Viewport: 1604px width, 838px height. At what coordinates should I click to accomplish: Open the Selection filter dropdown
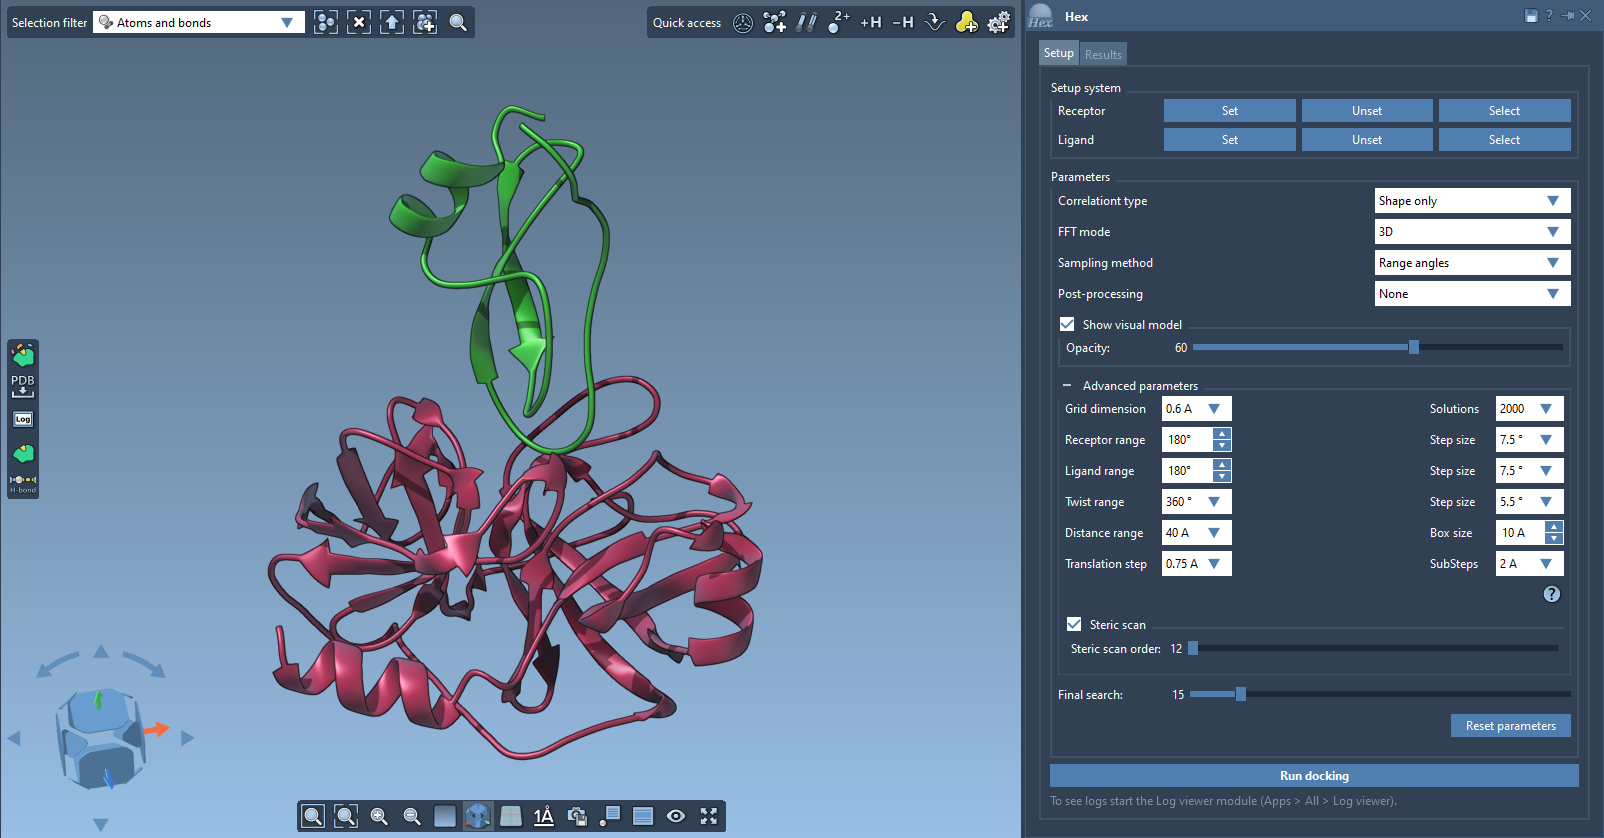[x=199, y=22]
